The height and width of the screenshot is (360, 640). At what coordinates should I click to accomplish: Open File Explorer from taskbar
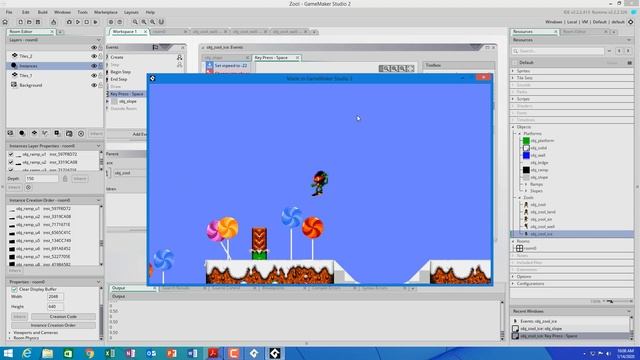[47, 353]
